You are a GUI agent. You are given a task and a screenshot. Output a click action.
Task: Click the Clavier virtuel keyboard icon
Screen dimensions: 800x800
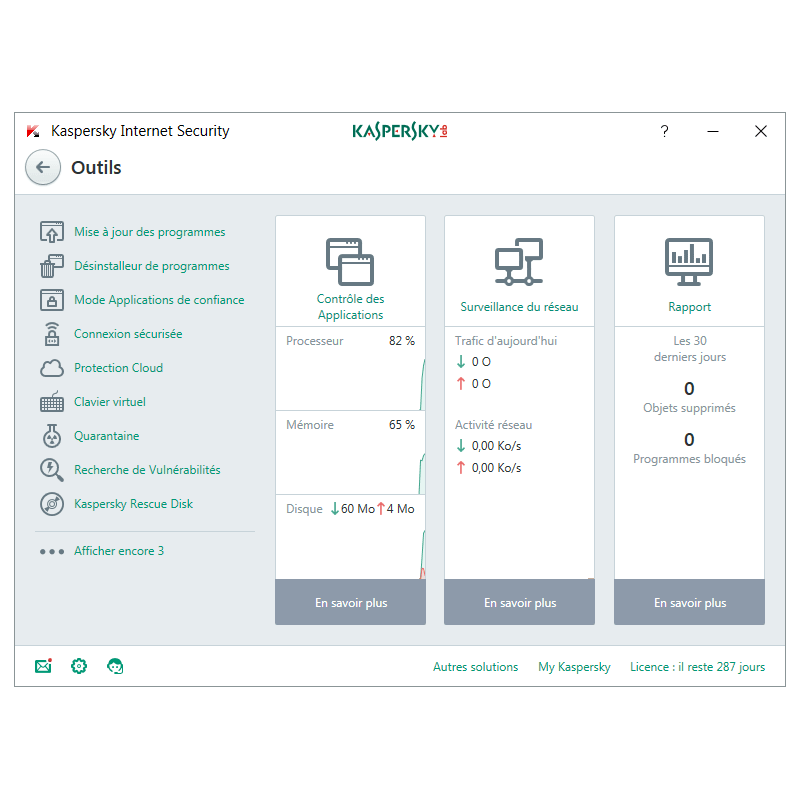(x=52, y=402)
